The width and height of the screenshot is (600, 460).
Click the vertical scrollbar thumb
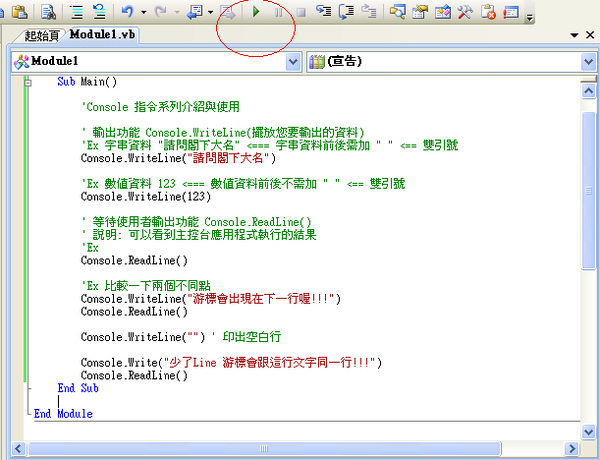pyautogui.click(x=589, y=191)
